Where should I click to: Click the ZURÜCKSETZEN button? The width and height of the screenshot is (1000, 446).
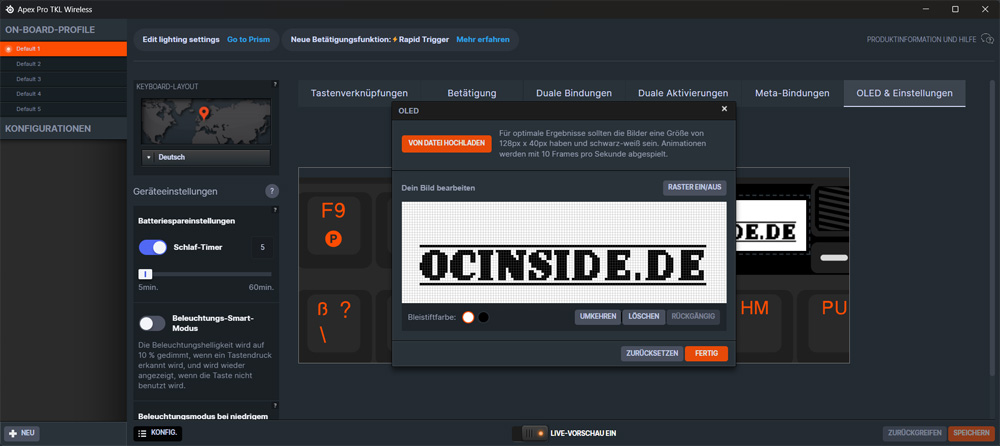tap(652, 353)
